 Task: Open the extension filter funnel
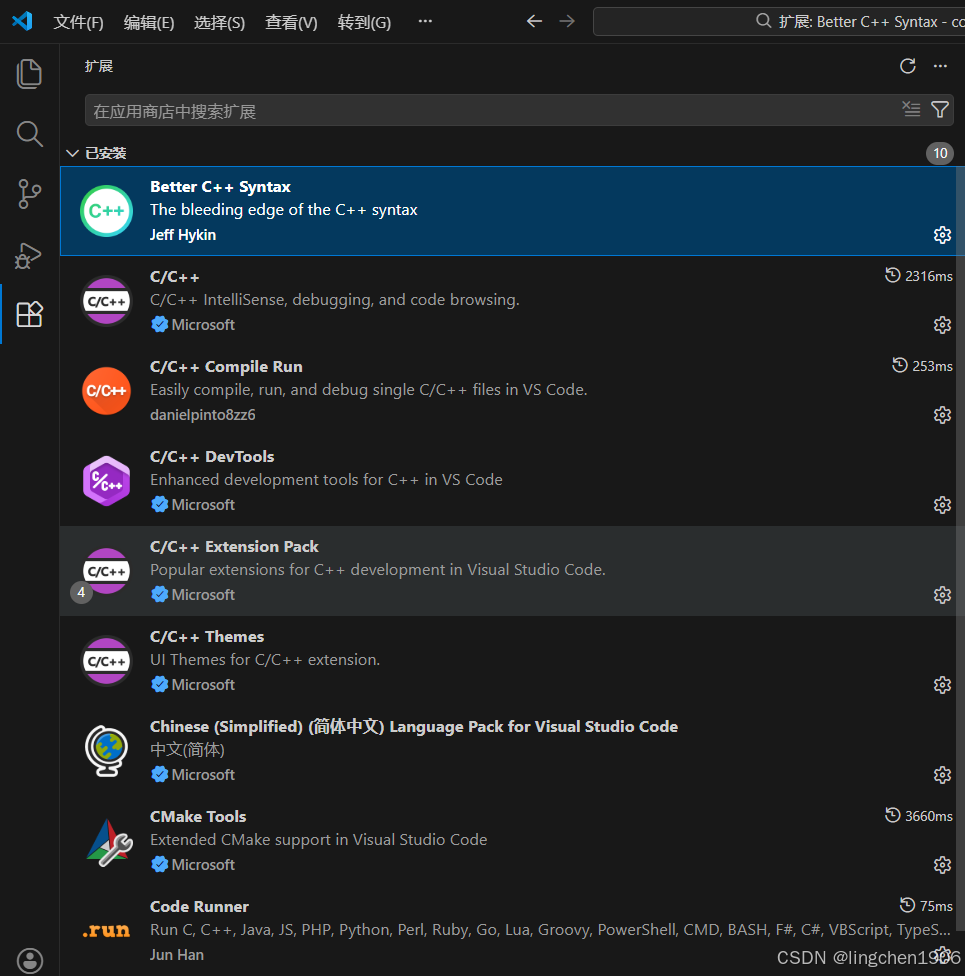pos(939,110)
